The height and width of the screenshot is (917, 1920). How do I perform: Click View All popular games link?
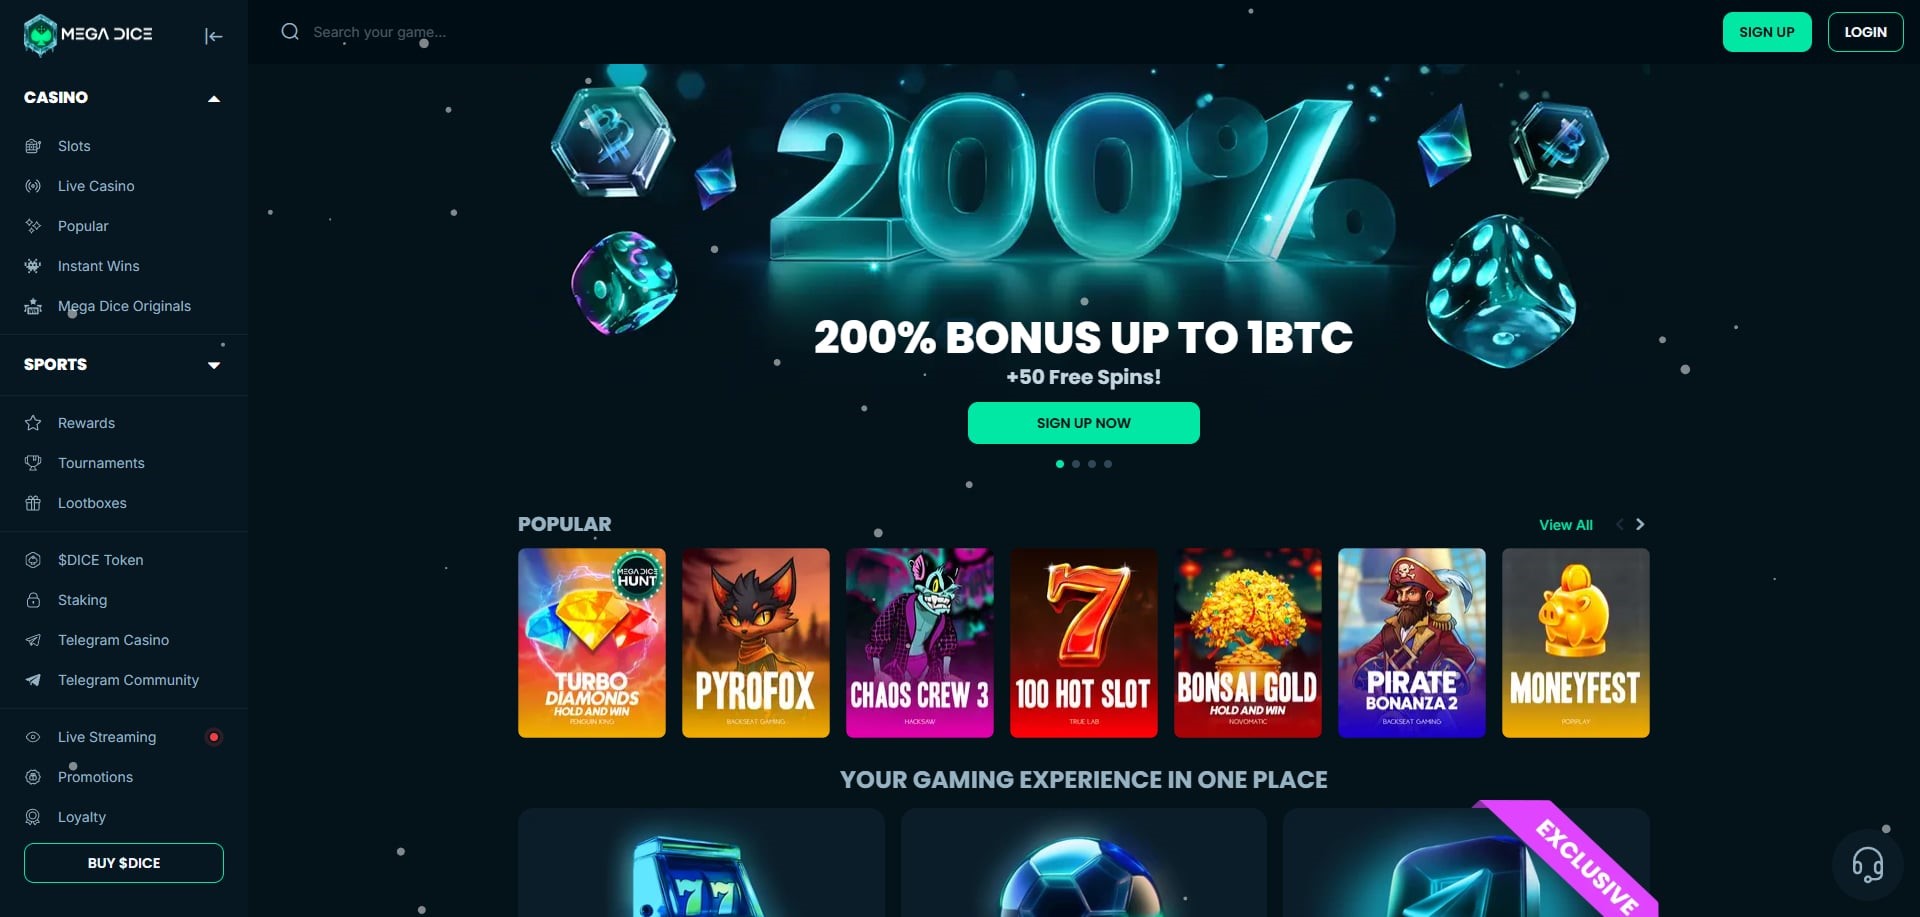(1565, 525)
